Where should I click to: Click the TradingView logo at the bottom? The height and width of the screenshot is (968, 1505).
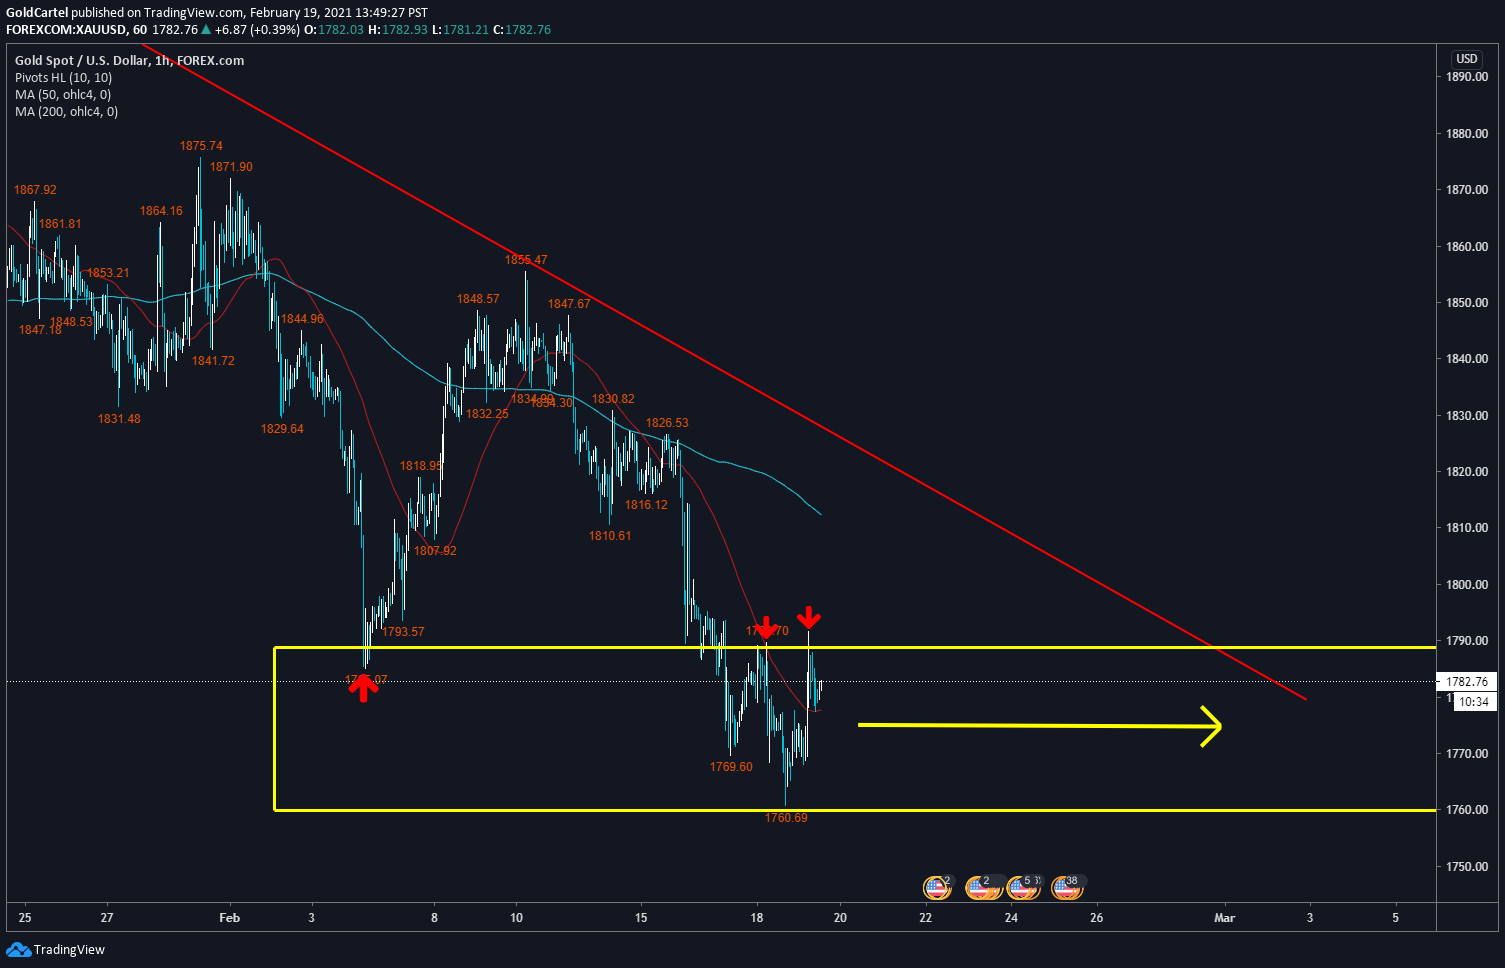point(56,949)
